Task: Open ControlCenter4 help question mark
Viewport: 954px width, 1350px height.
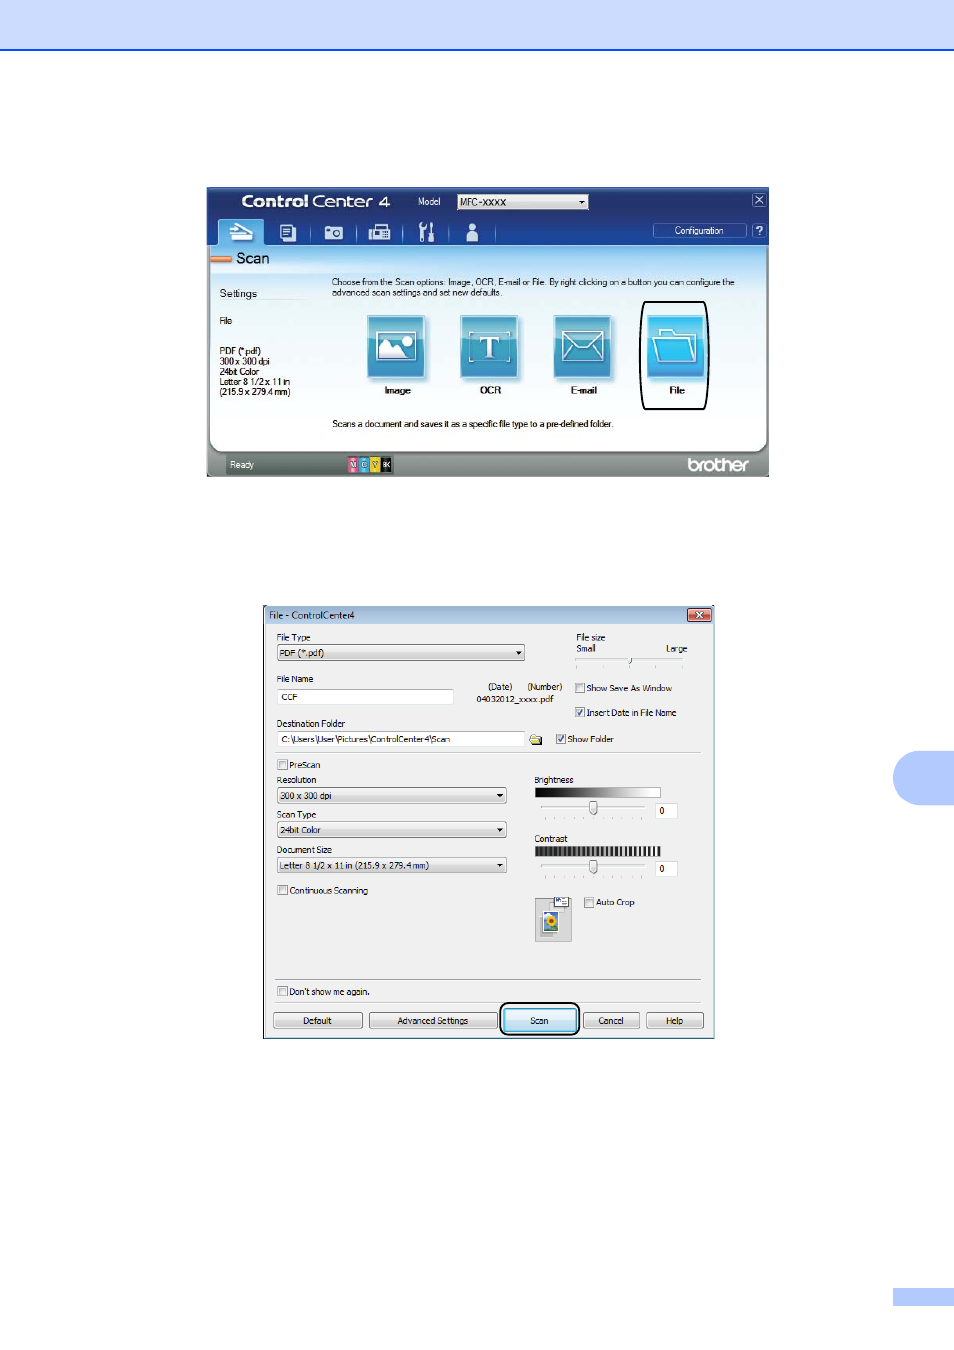Action: click(759, 231)
